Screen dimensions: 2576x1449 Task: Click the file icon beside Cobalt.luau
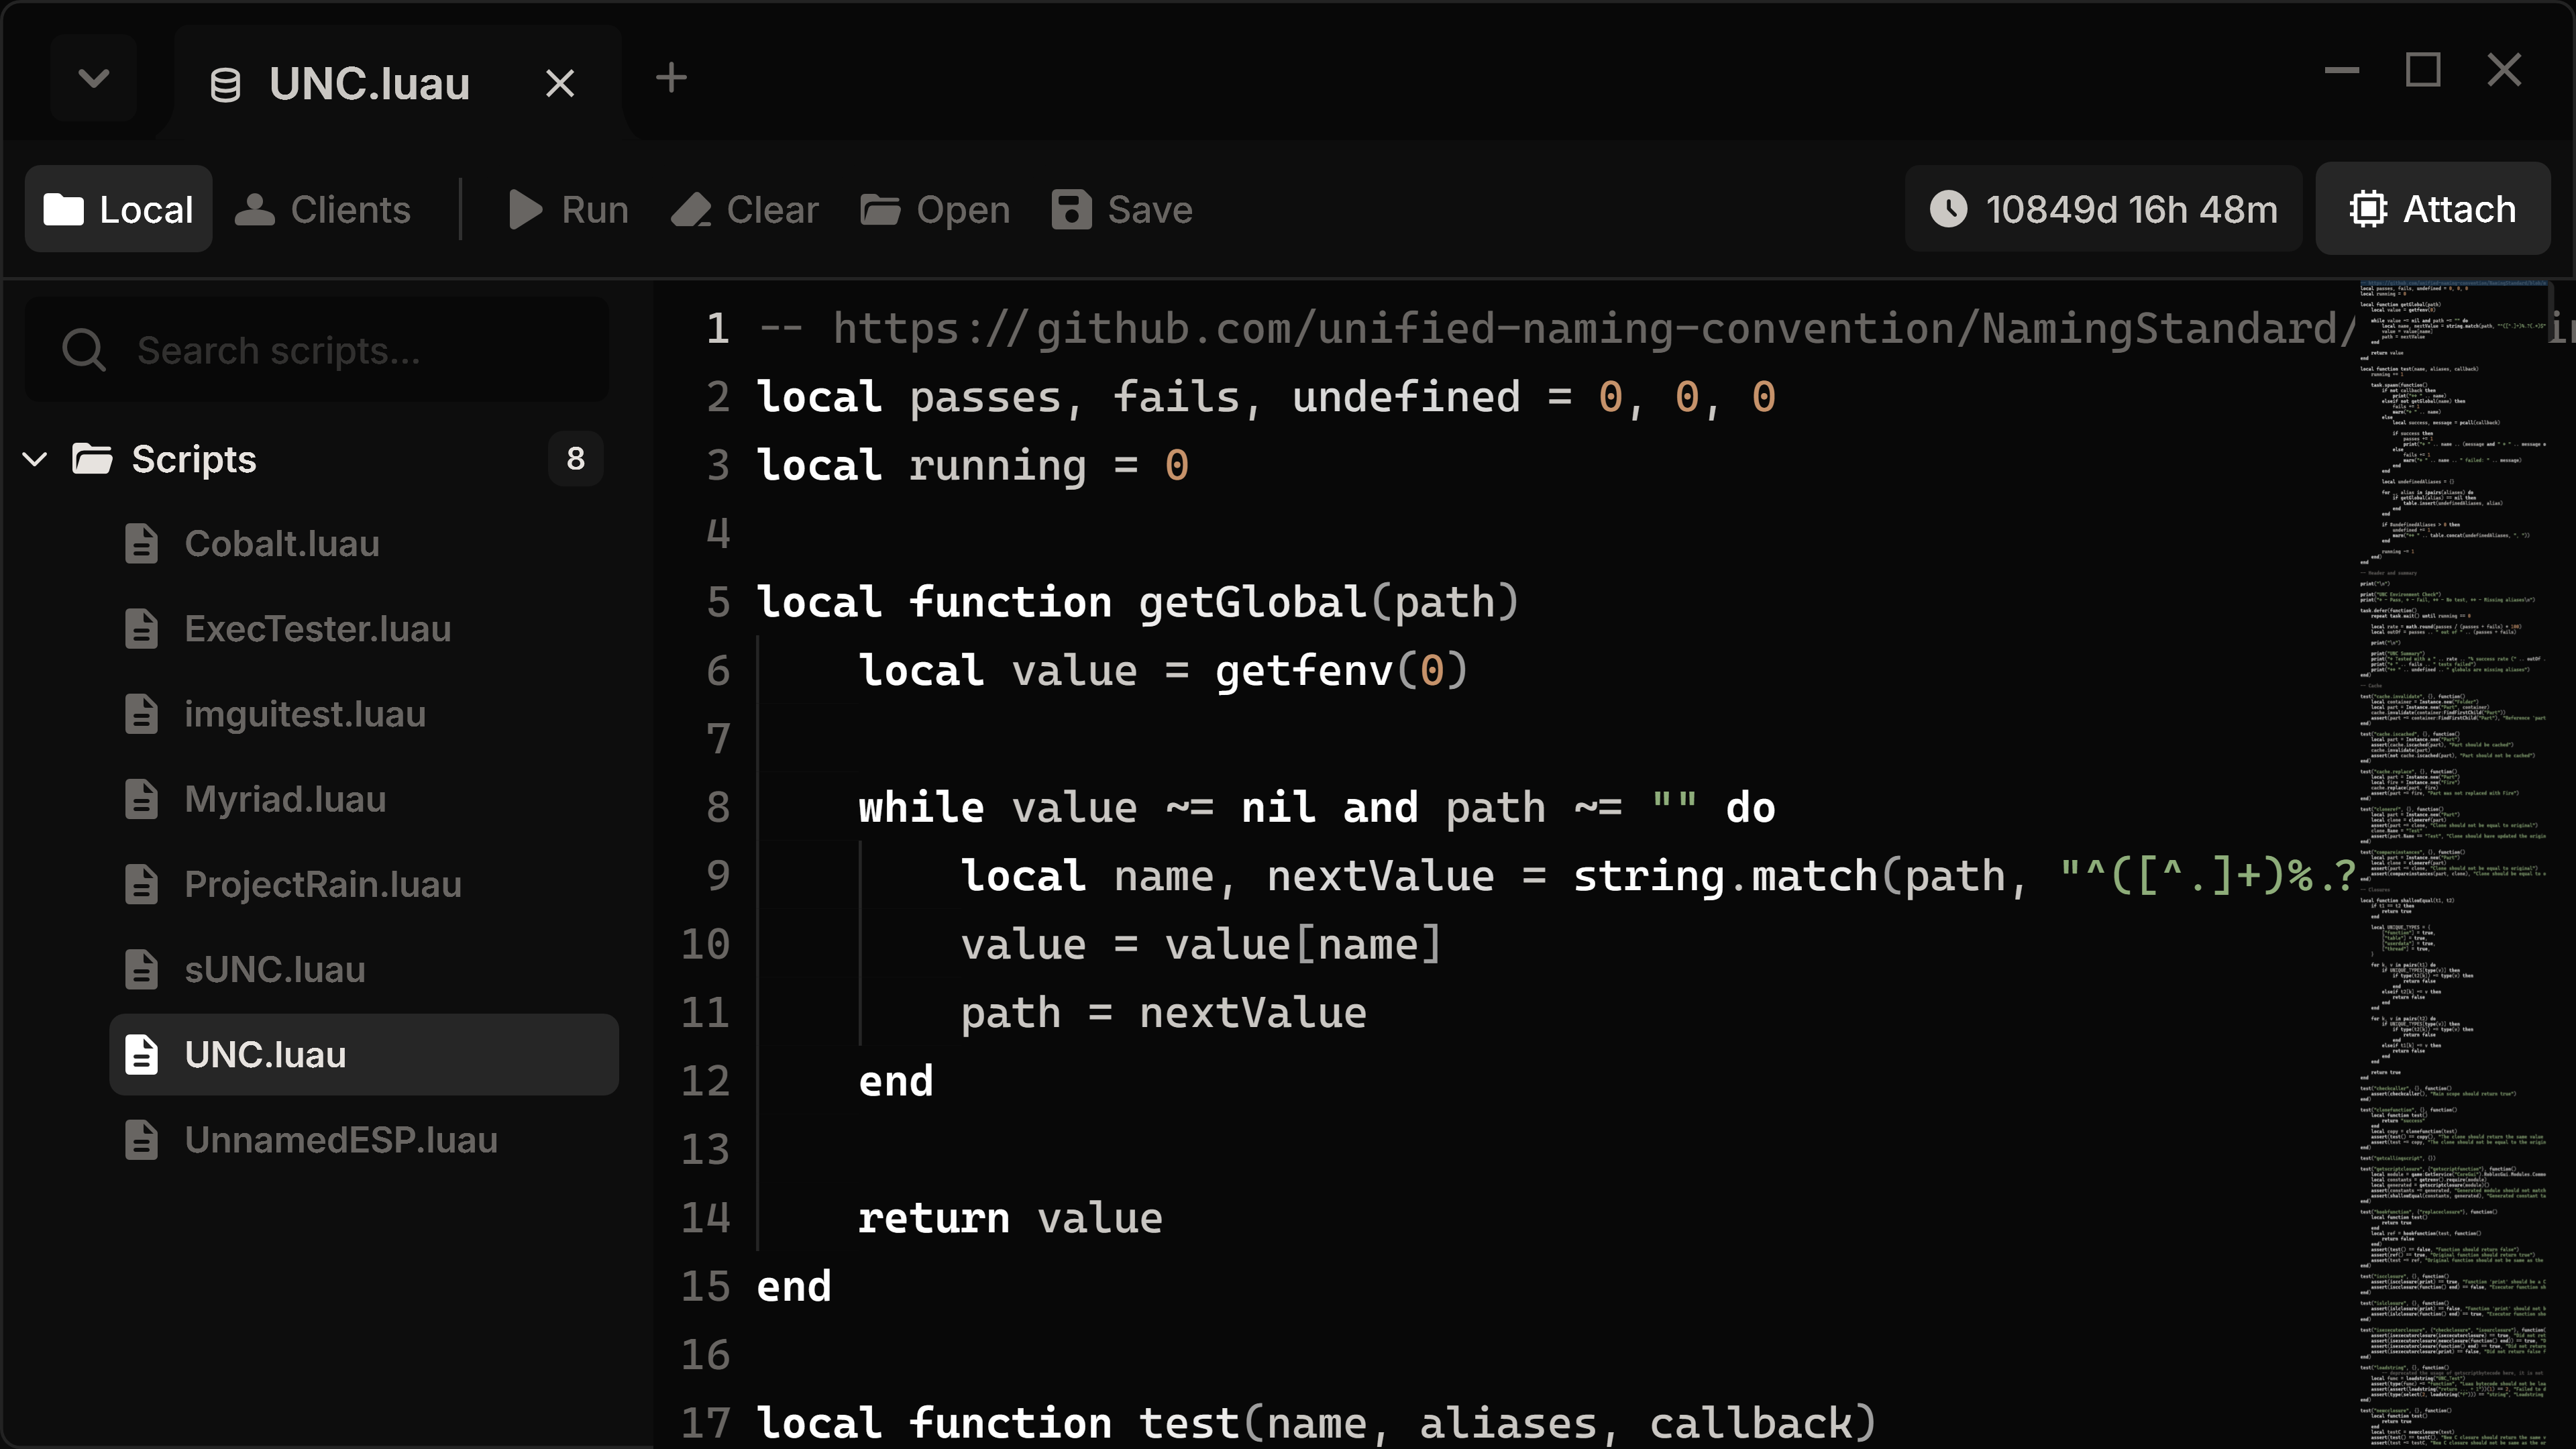tap(141, 544)
